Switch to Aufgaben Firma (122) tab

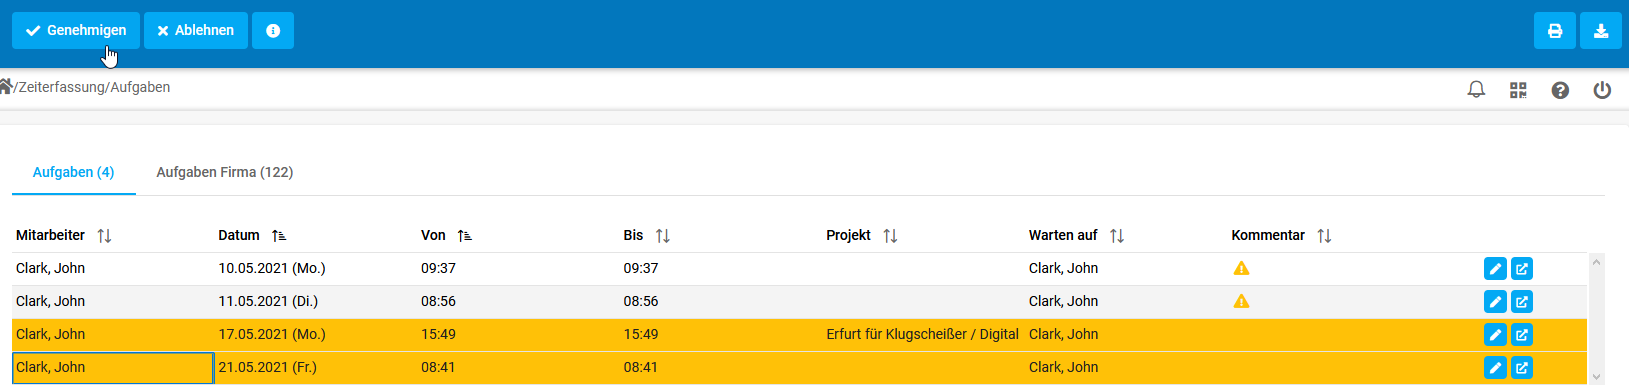click(x=225, y=172)
